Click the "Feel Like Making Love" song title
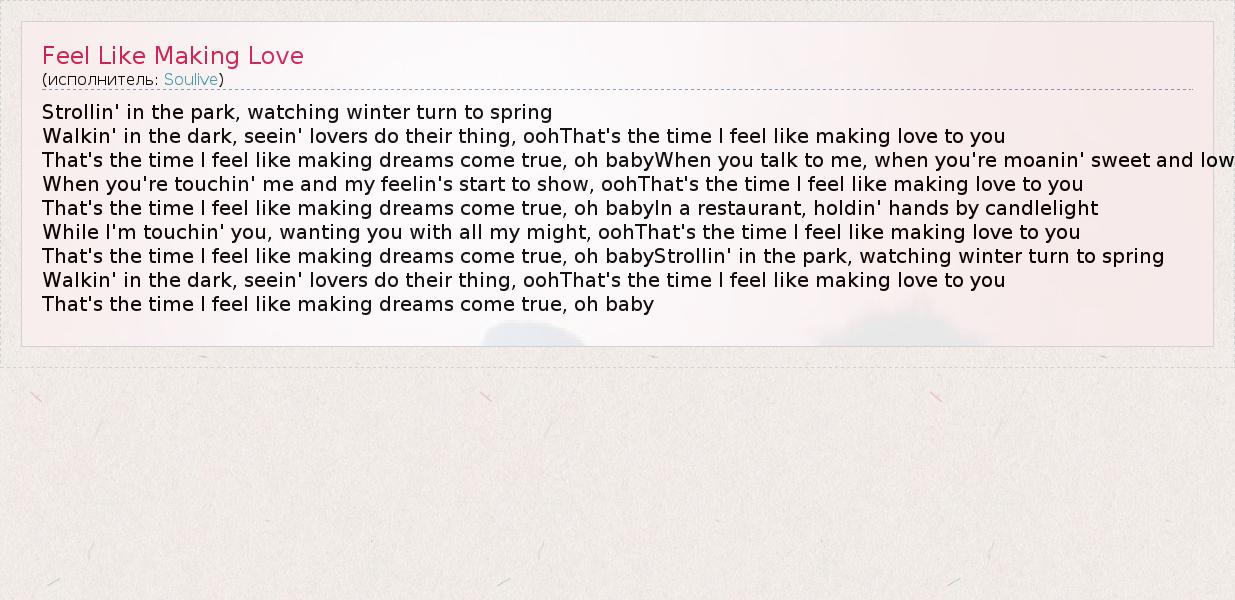Viewport: 1235px width, 600px height. [172, 56]
